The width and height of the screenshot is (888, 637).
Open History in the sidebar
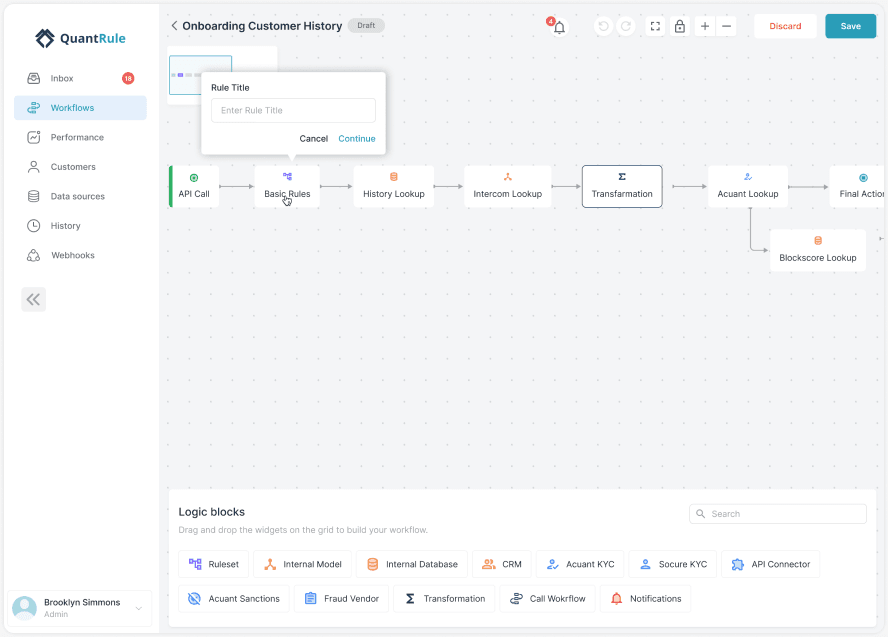tap(80, 225)
